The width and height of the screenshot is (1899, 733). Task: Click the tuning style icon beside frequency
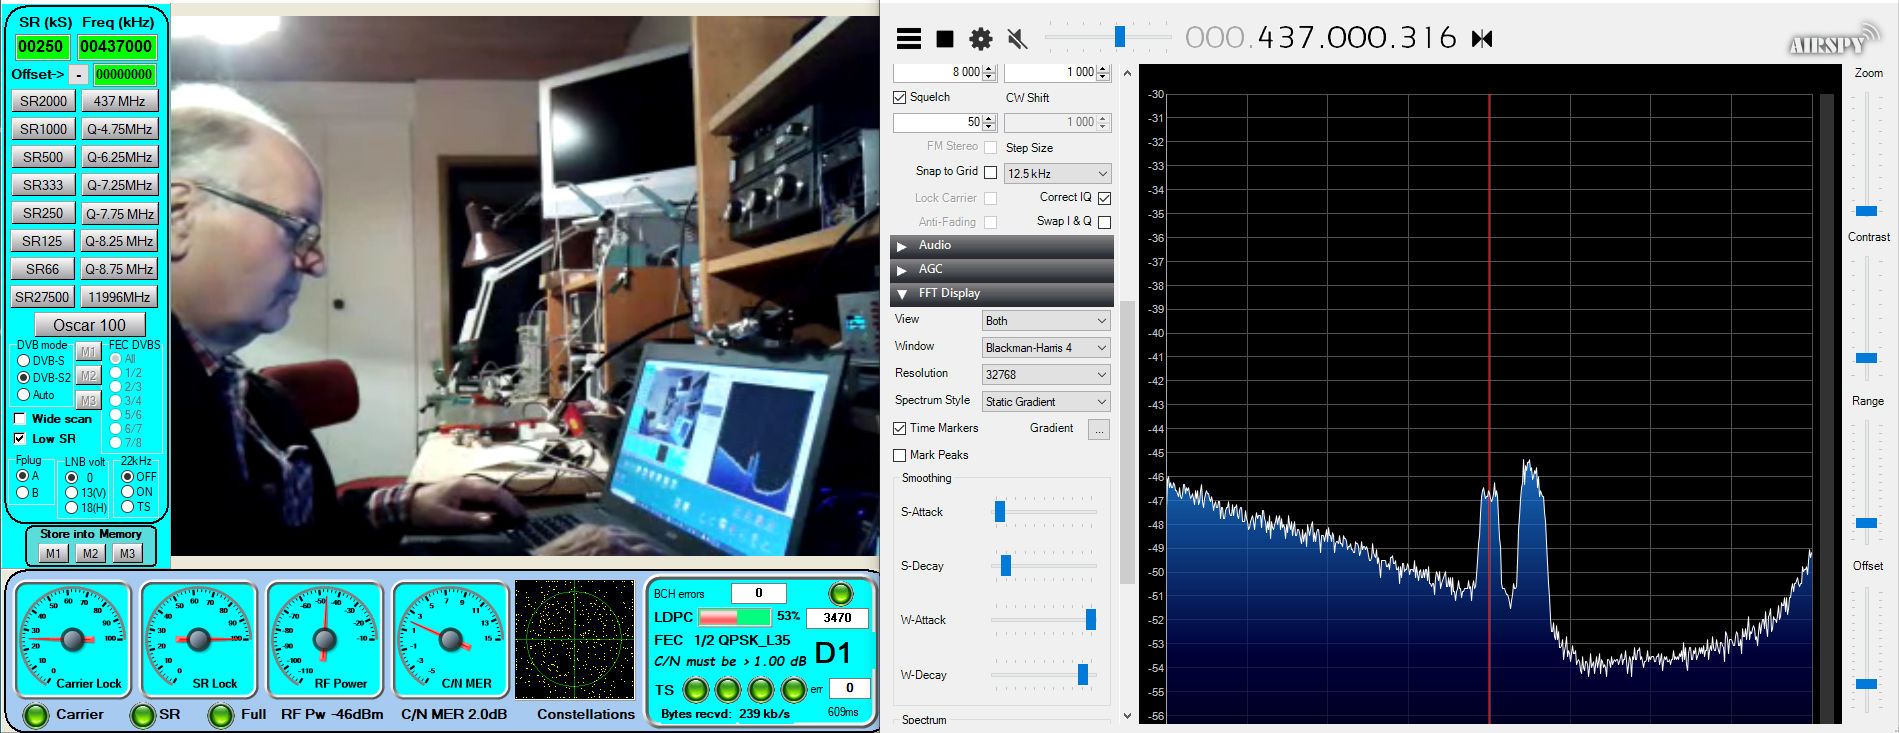pos(1482,39)
